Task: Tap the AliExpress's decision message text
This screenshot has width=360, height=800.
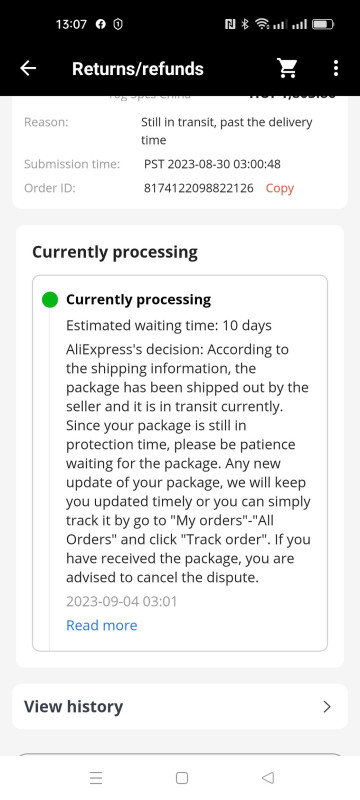Action: point(188,463)
